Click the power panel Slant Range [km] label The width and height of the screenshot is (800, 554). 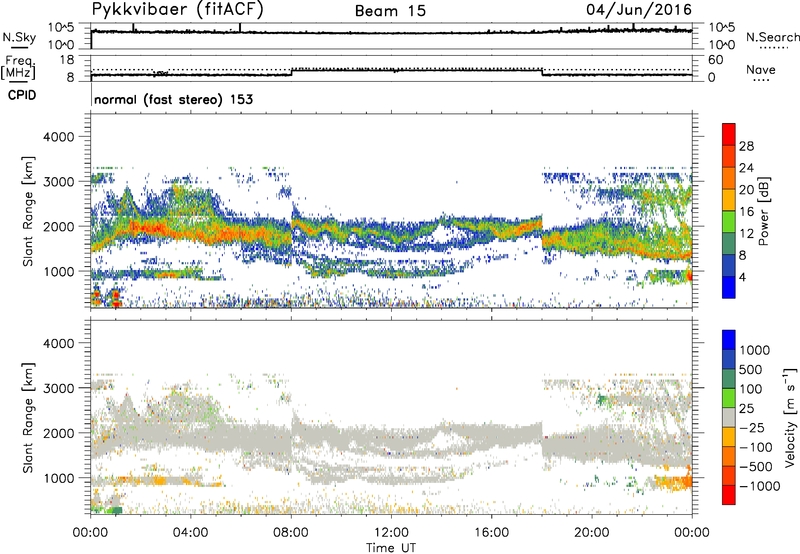28,211
